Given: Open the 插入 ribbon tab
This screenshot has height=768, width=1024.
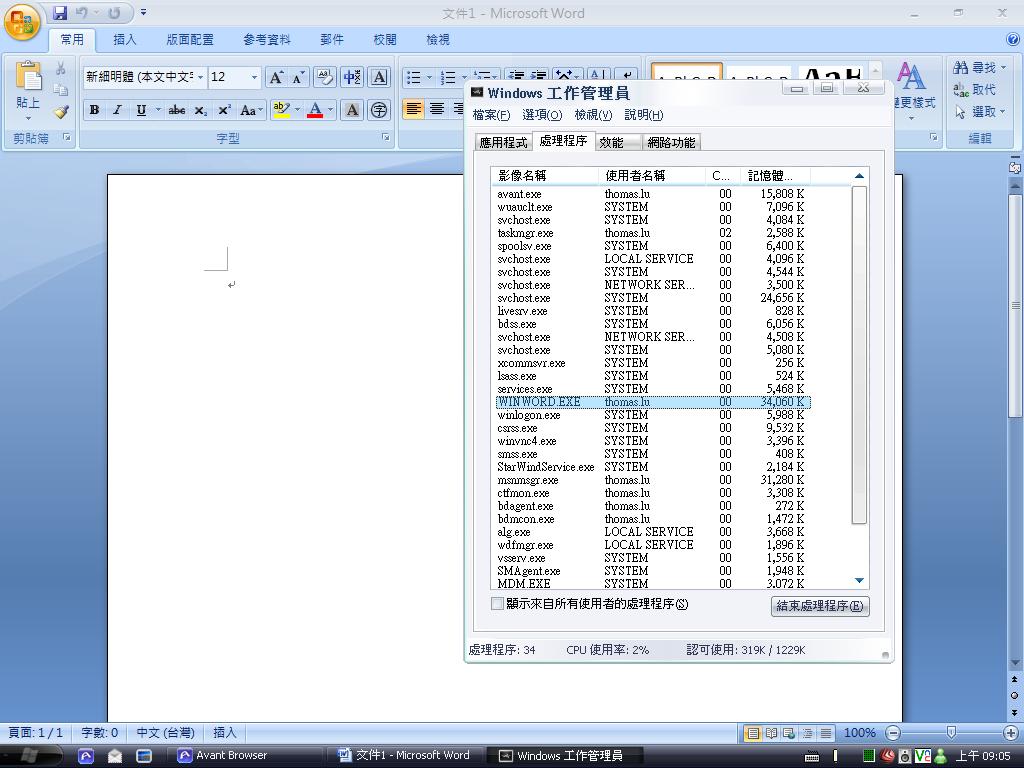Looking at the screenshot, I should click(x=125, y=40).
